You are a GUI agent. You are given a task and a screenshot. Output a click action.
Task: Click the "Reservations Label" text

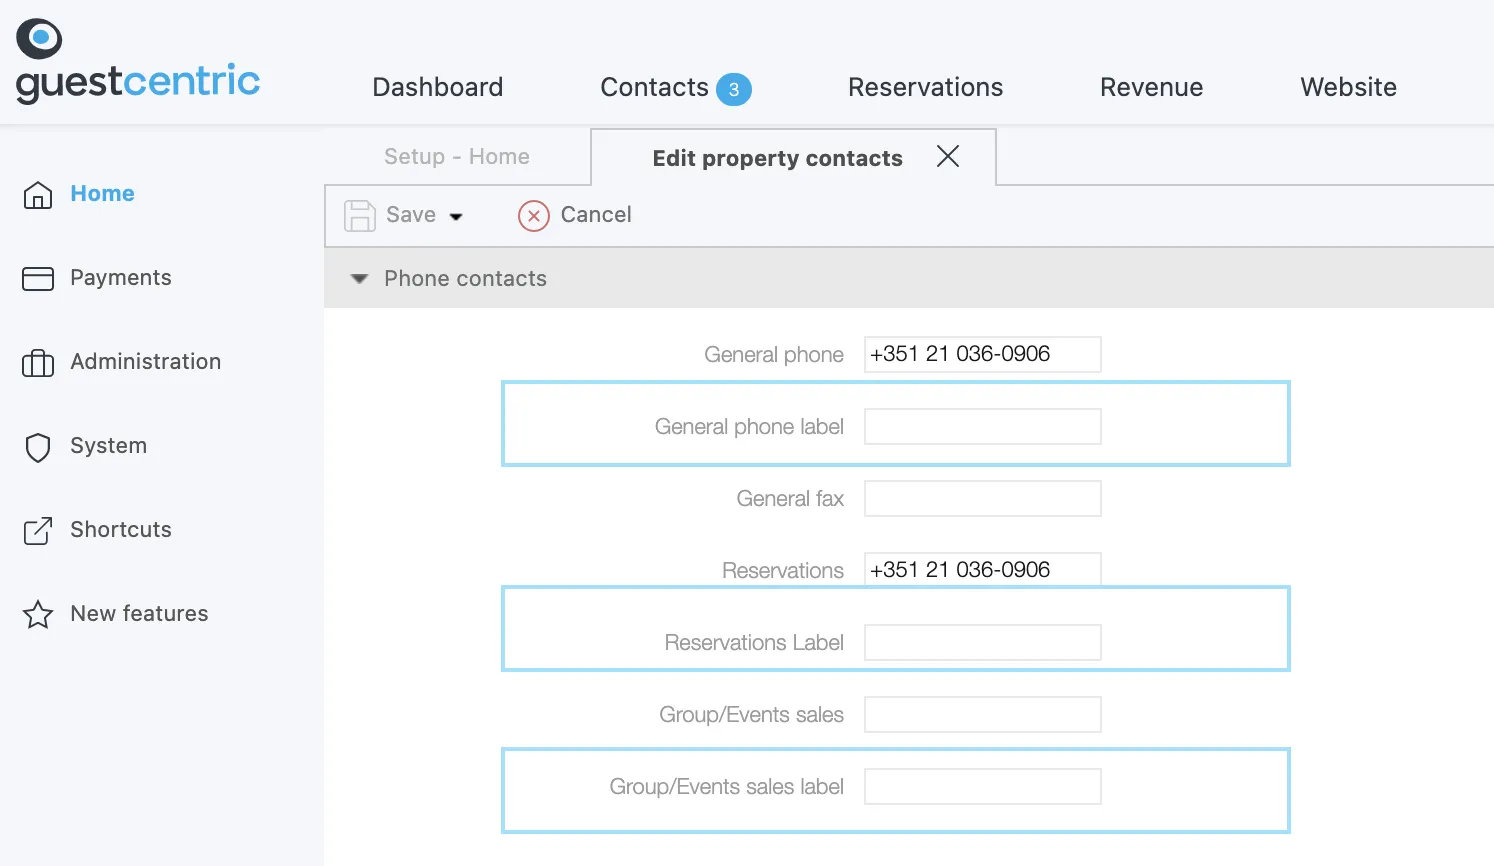[754, 643]
